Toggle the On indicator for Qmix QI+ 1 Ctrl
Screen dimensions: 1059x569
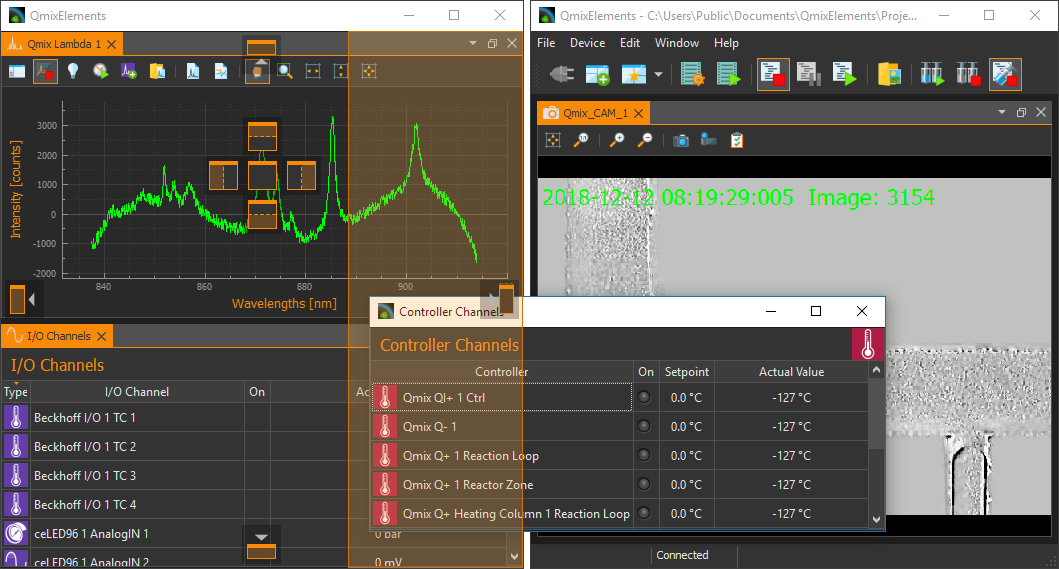[645, 398]
